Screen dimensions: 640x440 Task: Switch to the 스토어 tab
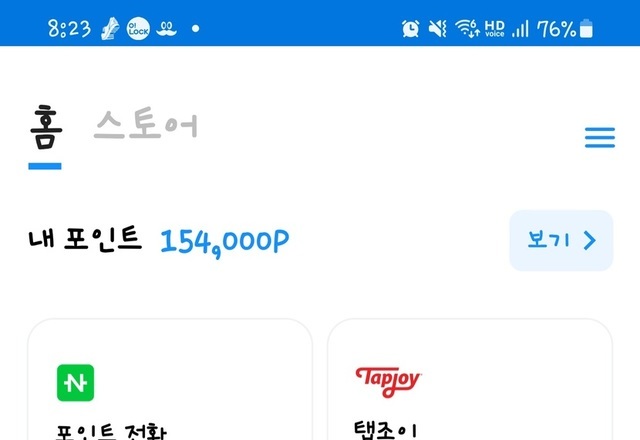pyautogui.click(x=146, y=124)
